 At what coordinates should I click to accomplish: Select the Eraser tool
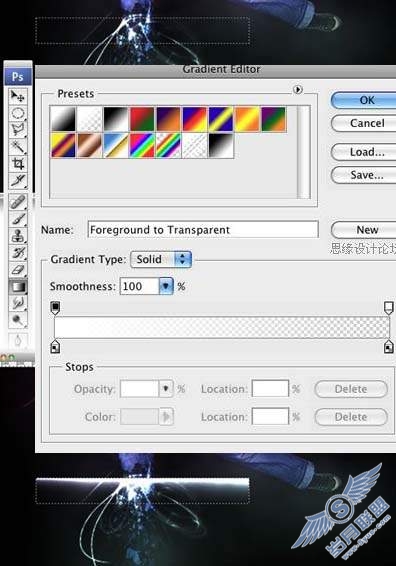(x=17, y=270)
